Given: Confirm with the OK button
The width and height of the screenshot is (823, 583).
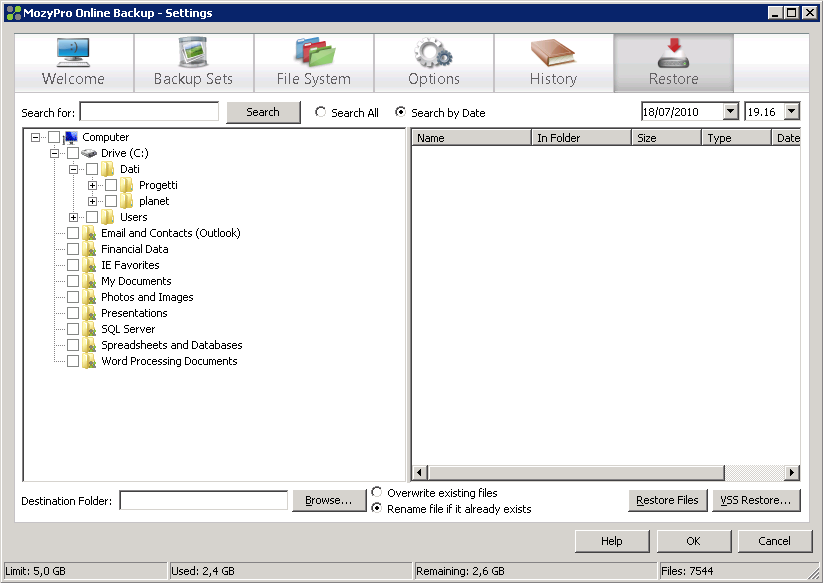Looking at the screenshot, I should point(694,541).
